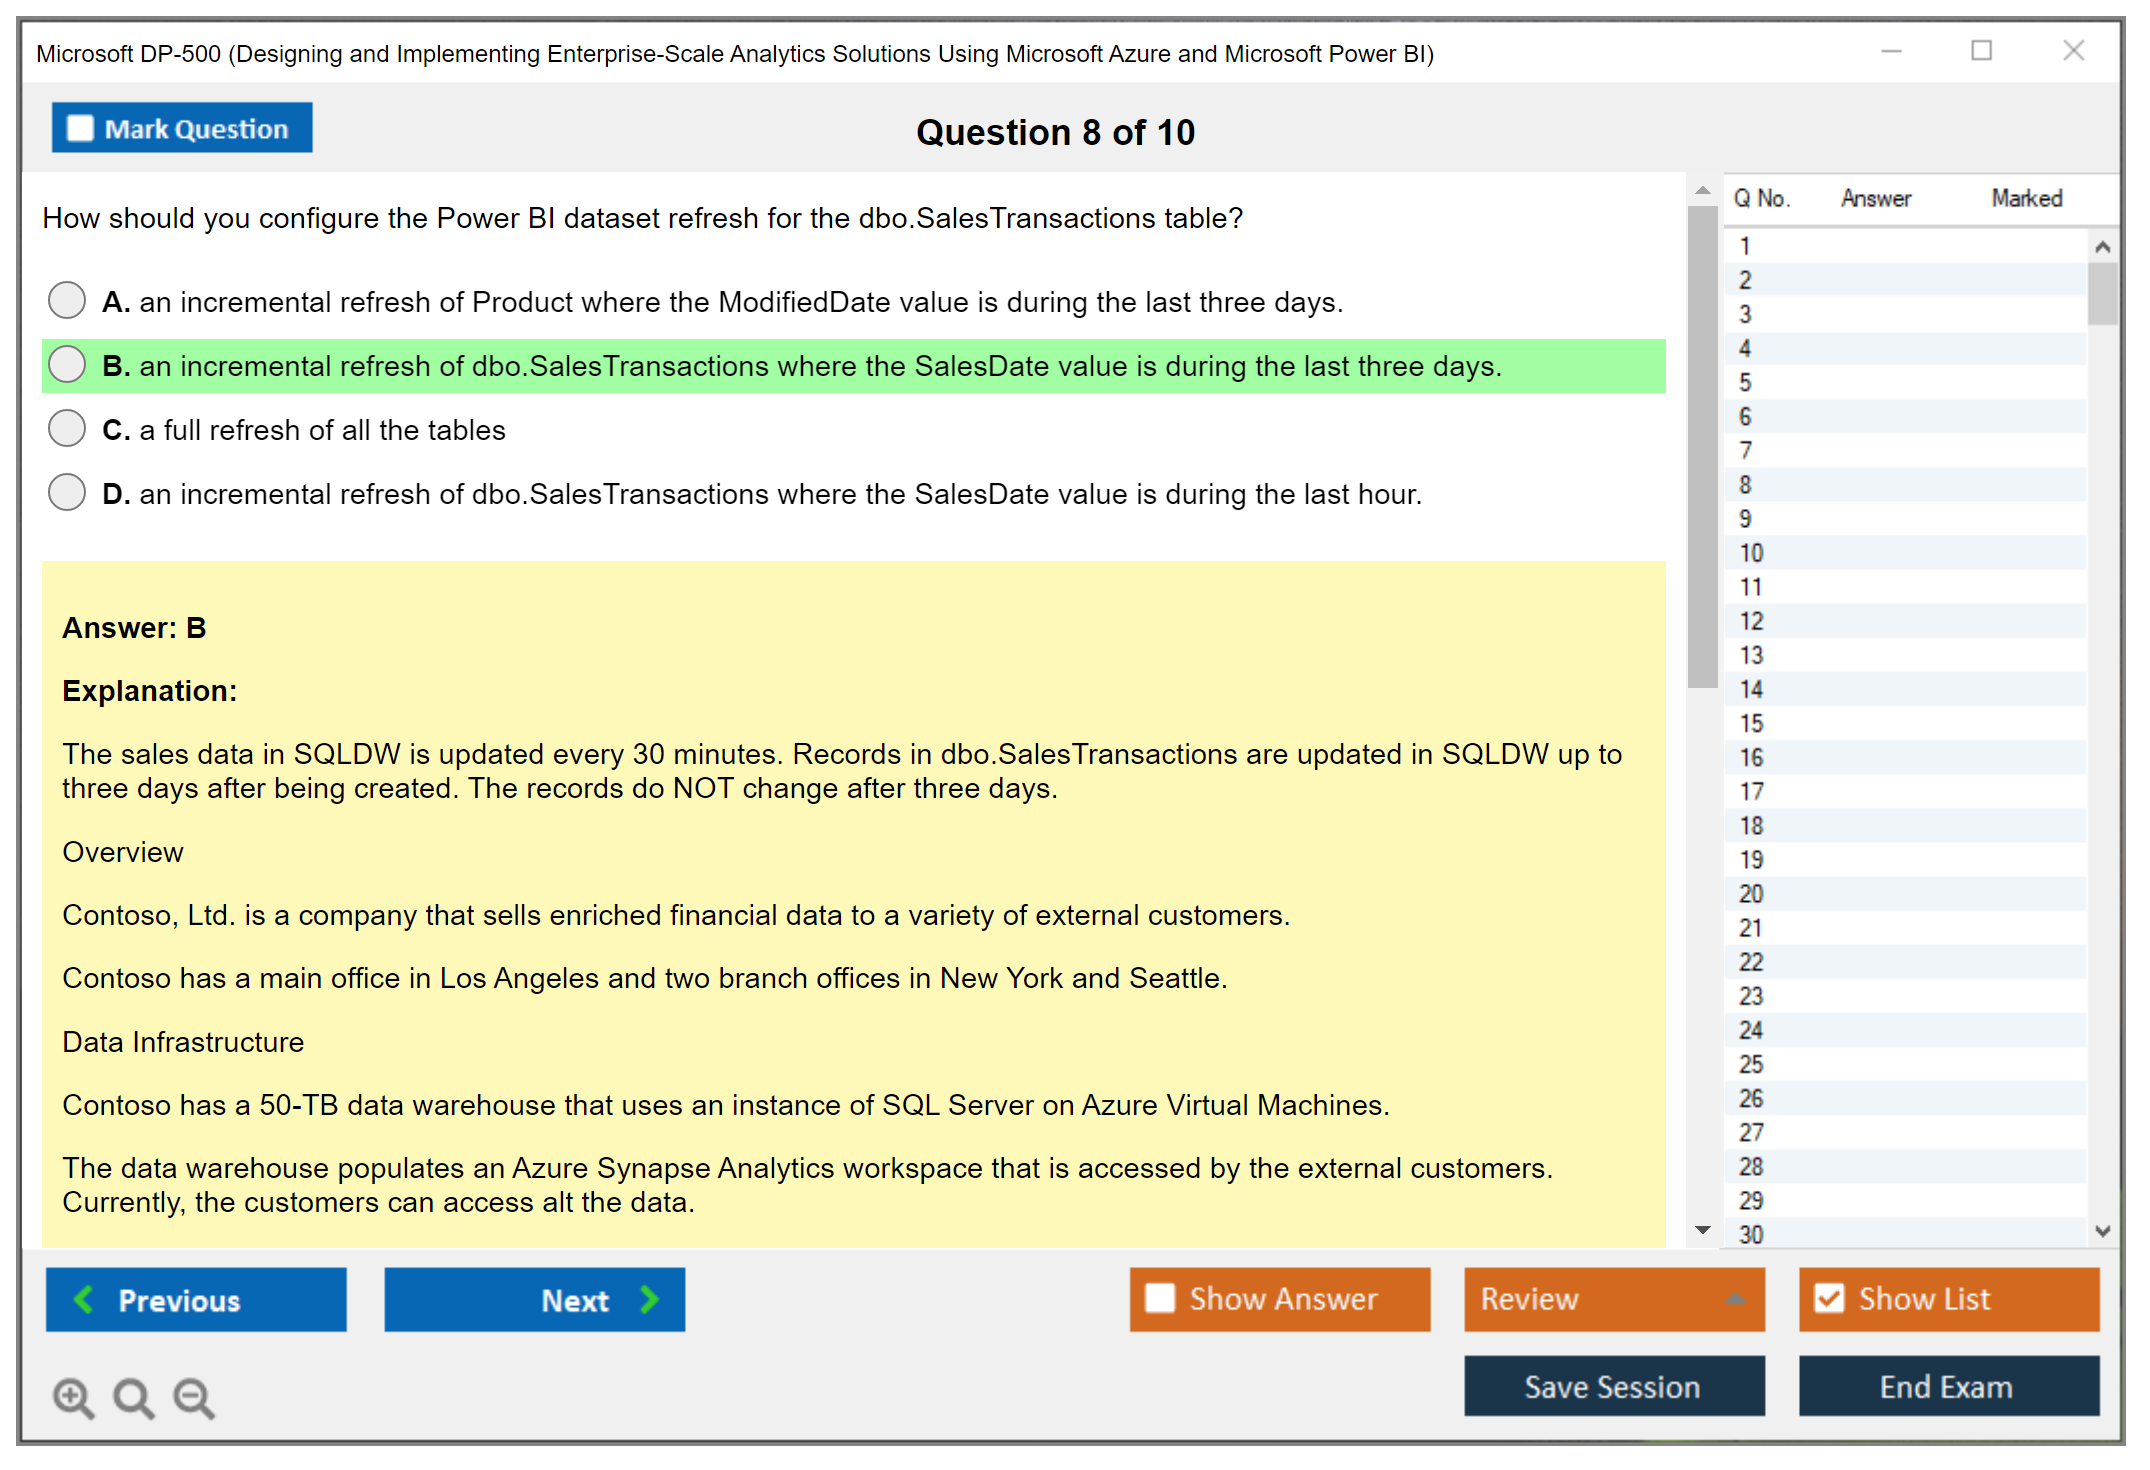
Task: Uncheck the Show List checkbox
Action: [x=1829, y=1298]
